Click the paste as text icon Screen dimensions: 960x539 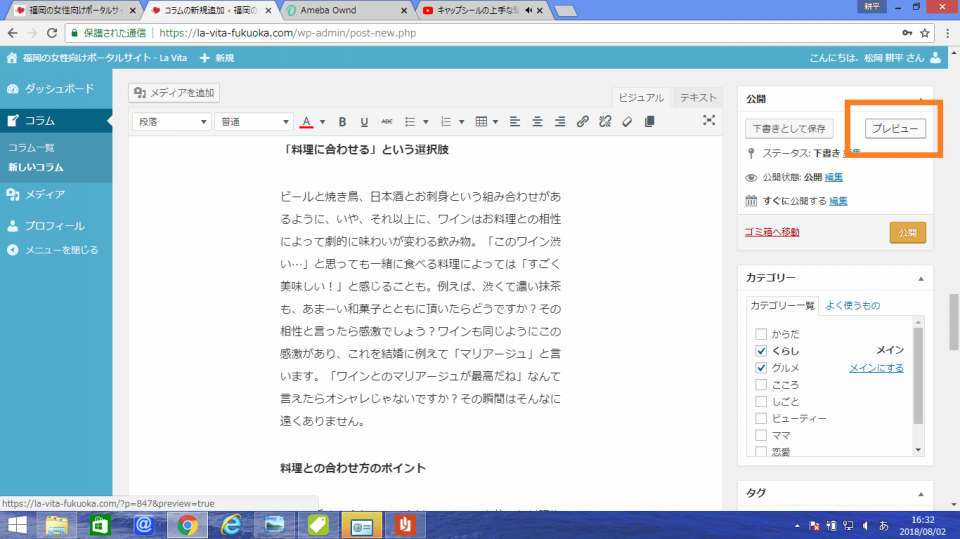650,121
